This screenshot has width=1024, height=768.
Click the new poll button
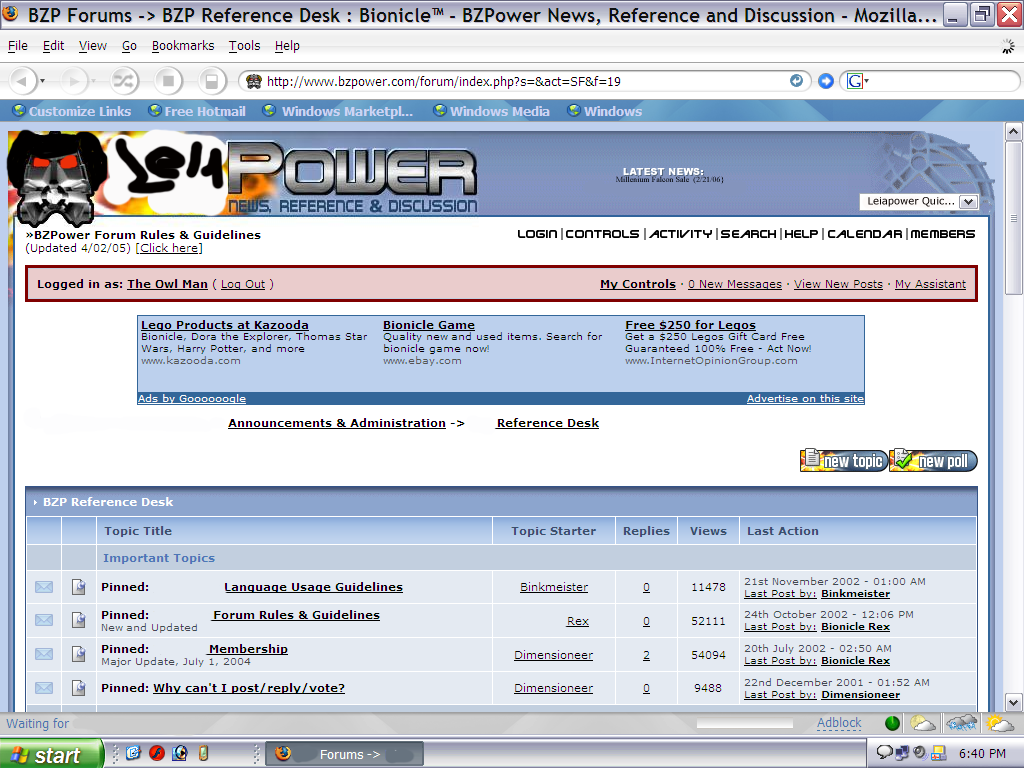coord(933,460)
